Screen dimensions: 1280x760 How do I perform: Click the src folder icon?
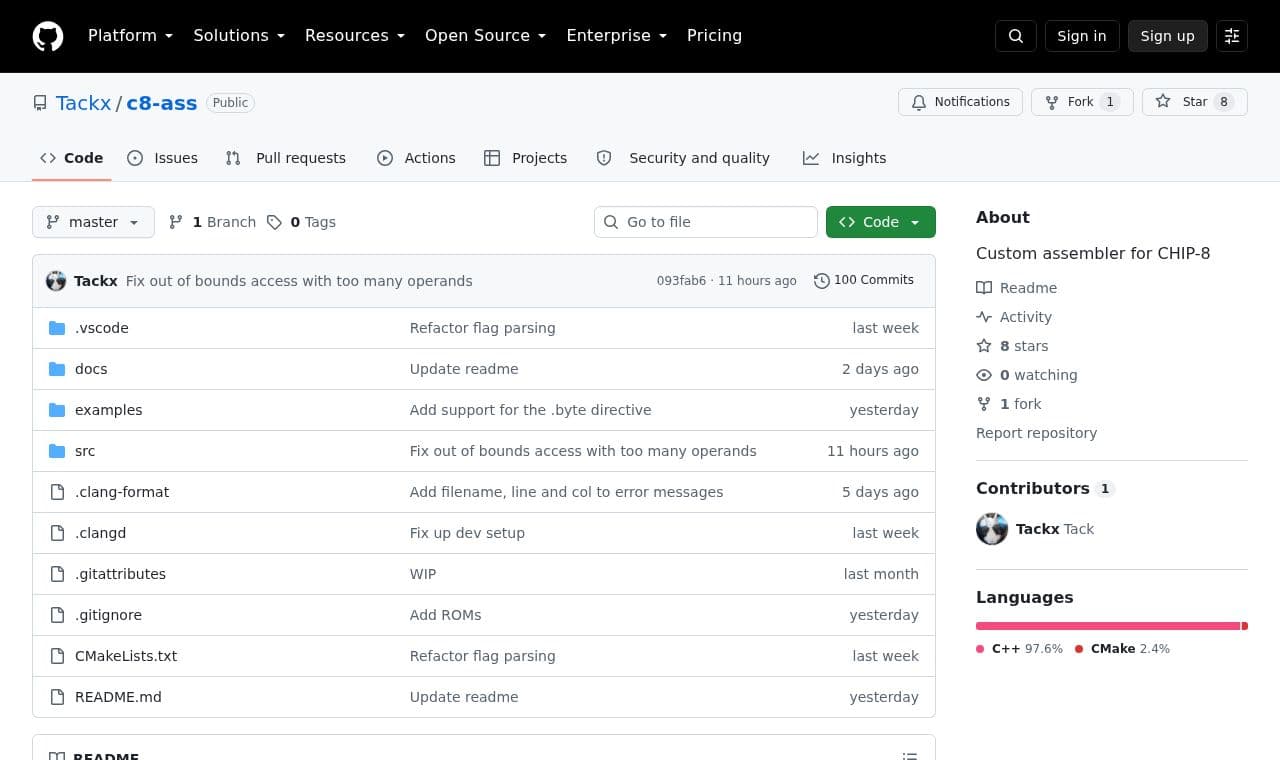[57, 451]
